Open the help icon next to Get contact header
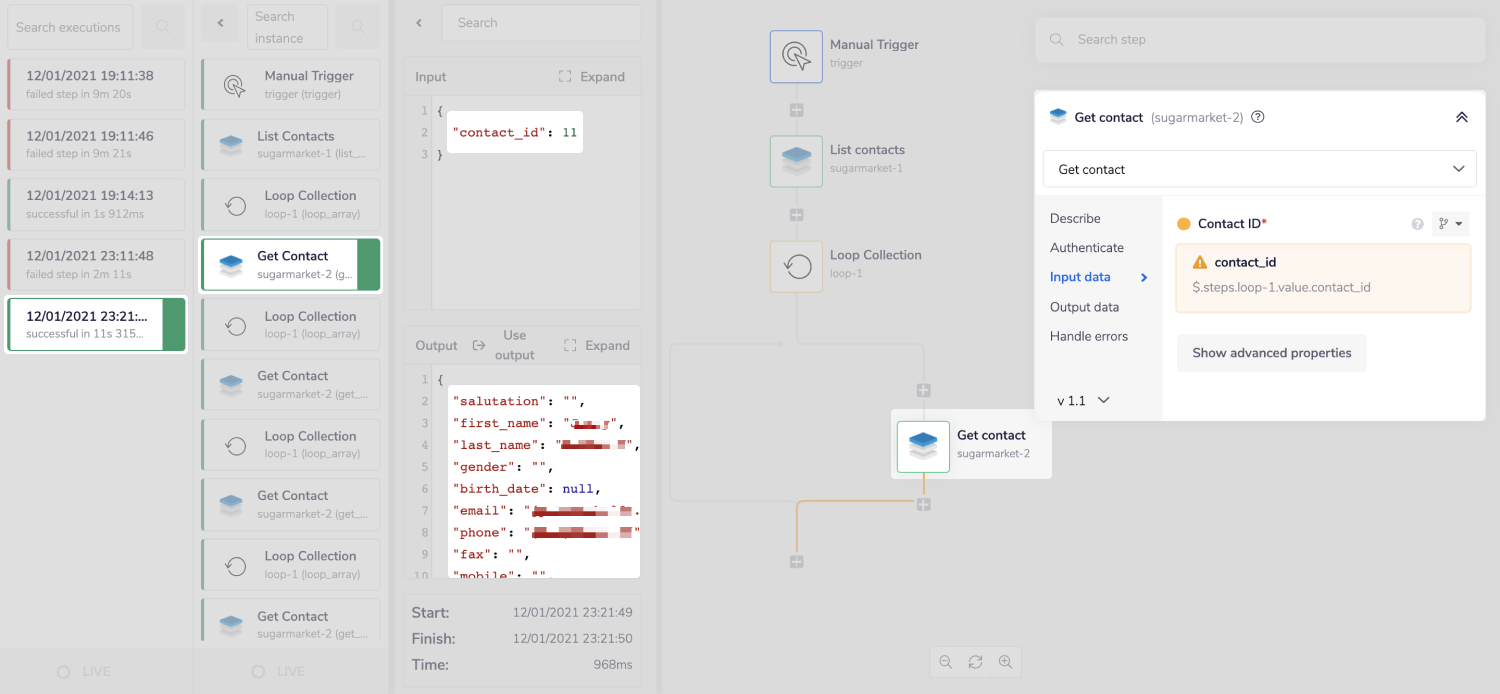Screen dimensions: 1500x694 1257,116
